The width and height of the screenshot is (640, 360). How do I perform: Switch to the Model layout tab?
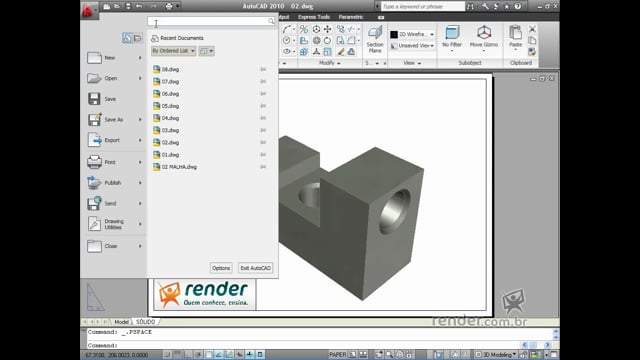(121, 322)
